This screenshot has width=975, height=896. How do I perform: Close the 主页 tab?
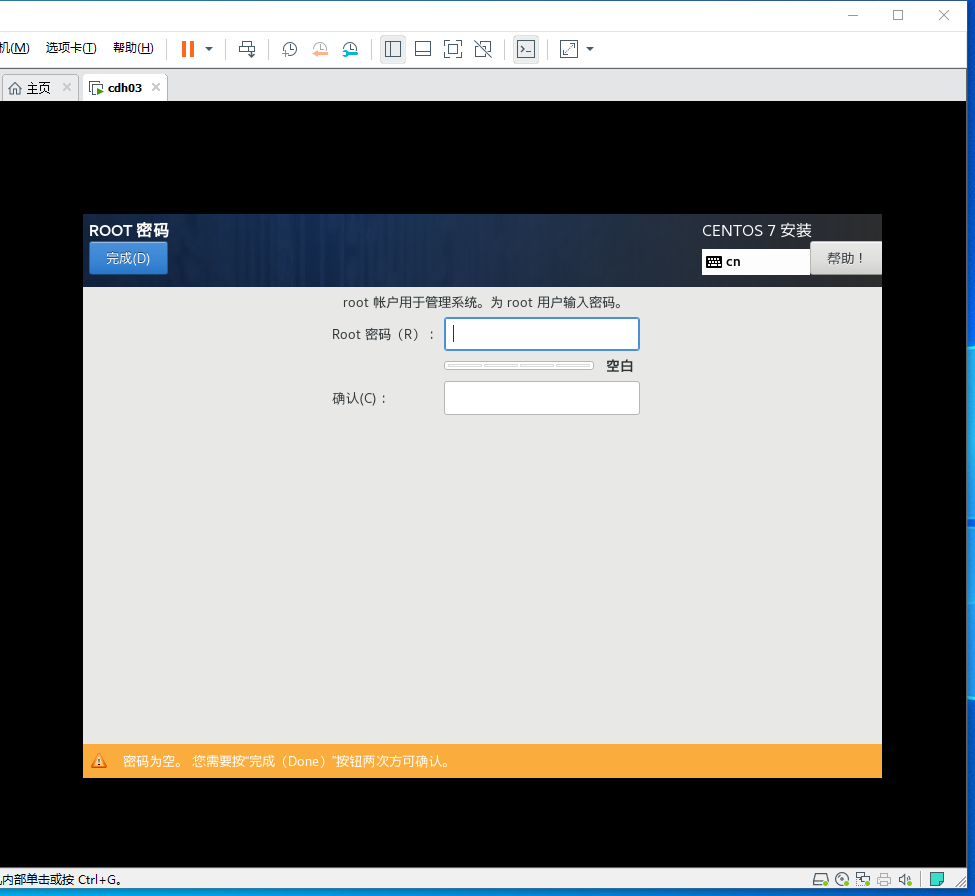[67, 87]
